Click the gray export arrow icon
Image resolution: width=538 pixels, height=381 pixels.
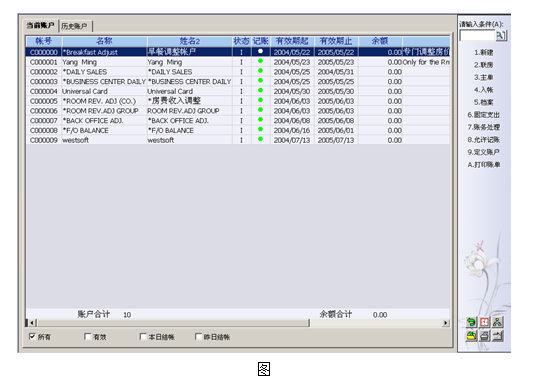497,335
